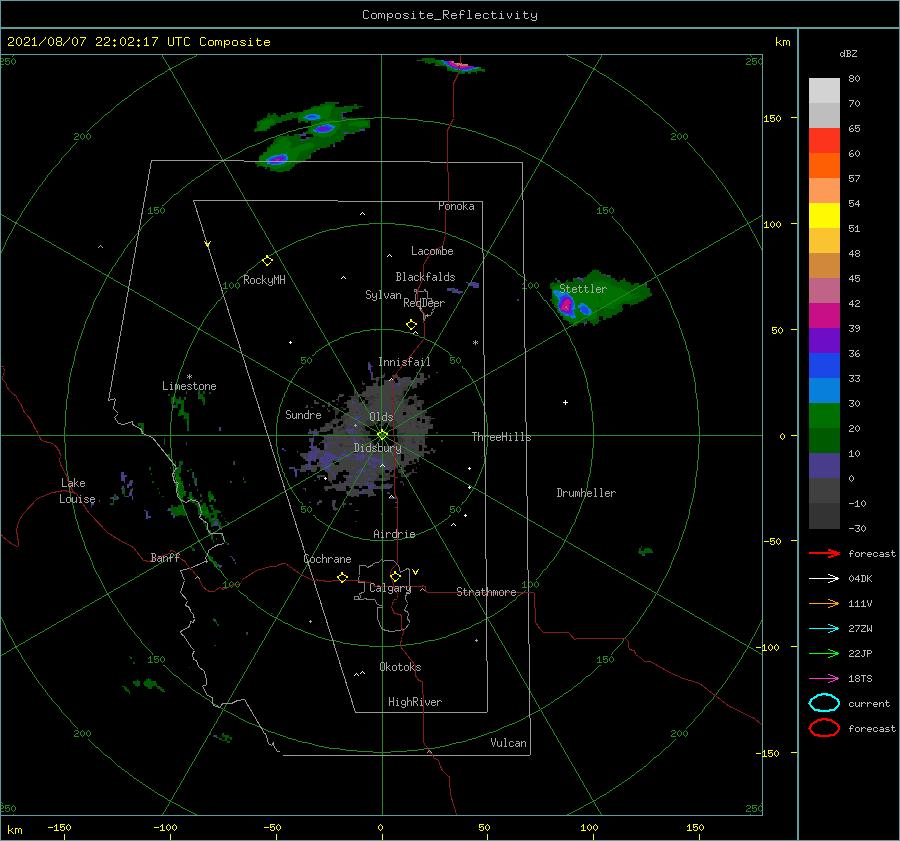Click the red 60–65 dBZ color swatch

pos(824,141)
